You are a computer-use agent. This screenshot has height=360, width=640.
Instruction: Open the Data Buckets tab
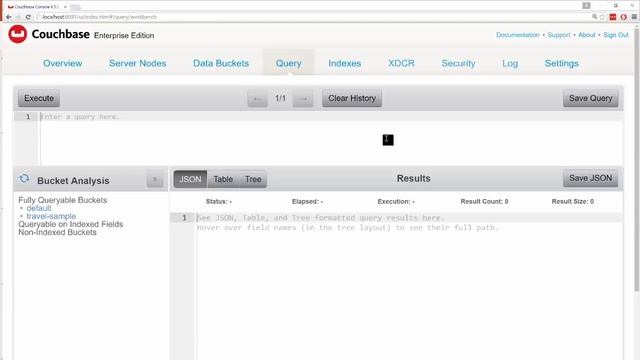[x=221, y=63]
